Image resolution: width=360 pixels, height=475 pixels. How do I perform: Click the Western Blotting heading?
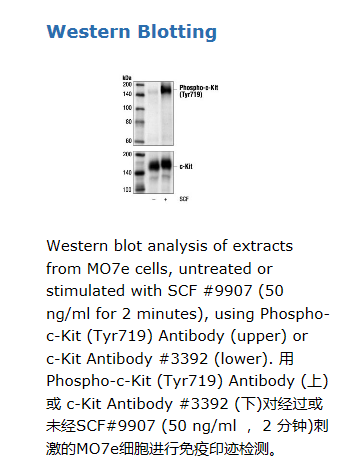(132, 32)
